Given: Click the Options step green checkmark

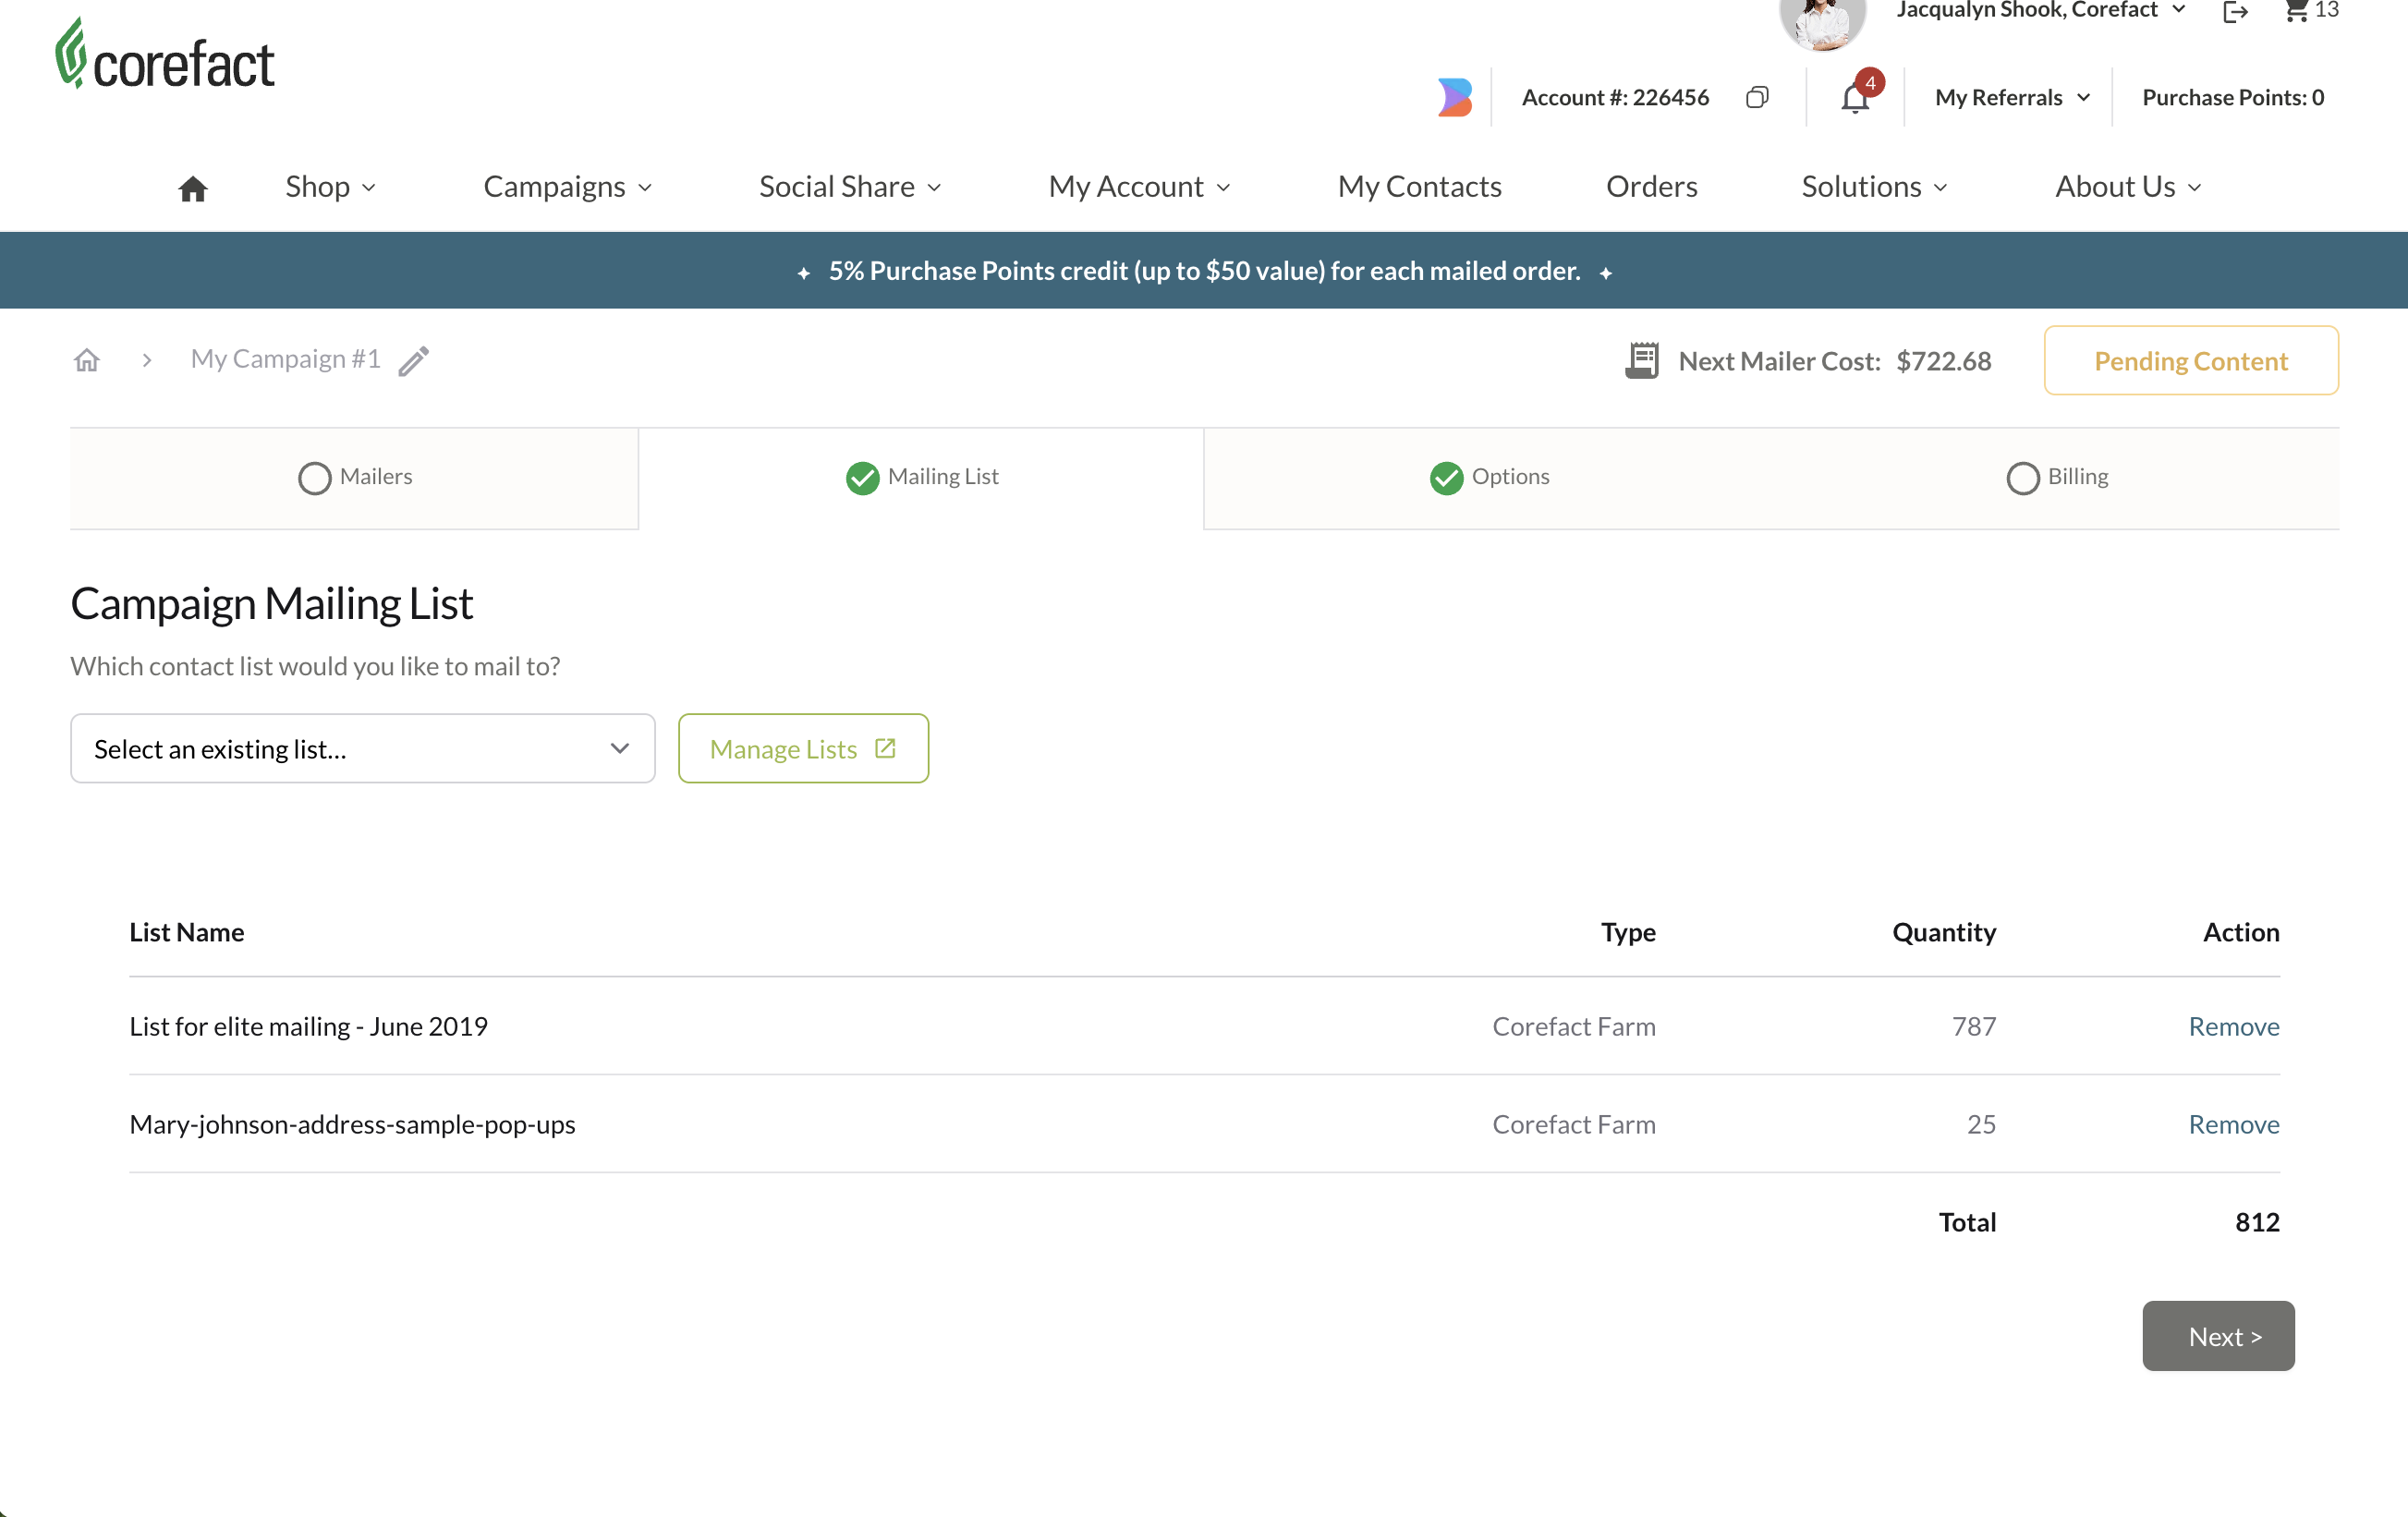Looking at the screenshot, I should (1446, 478).
